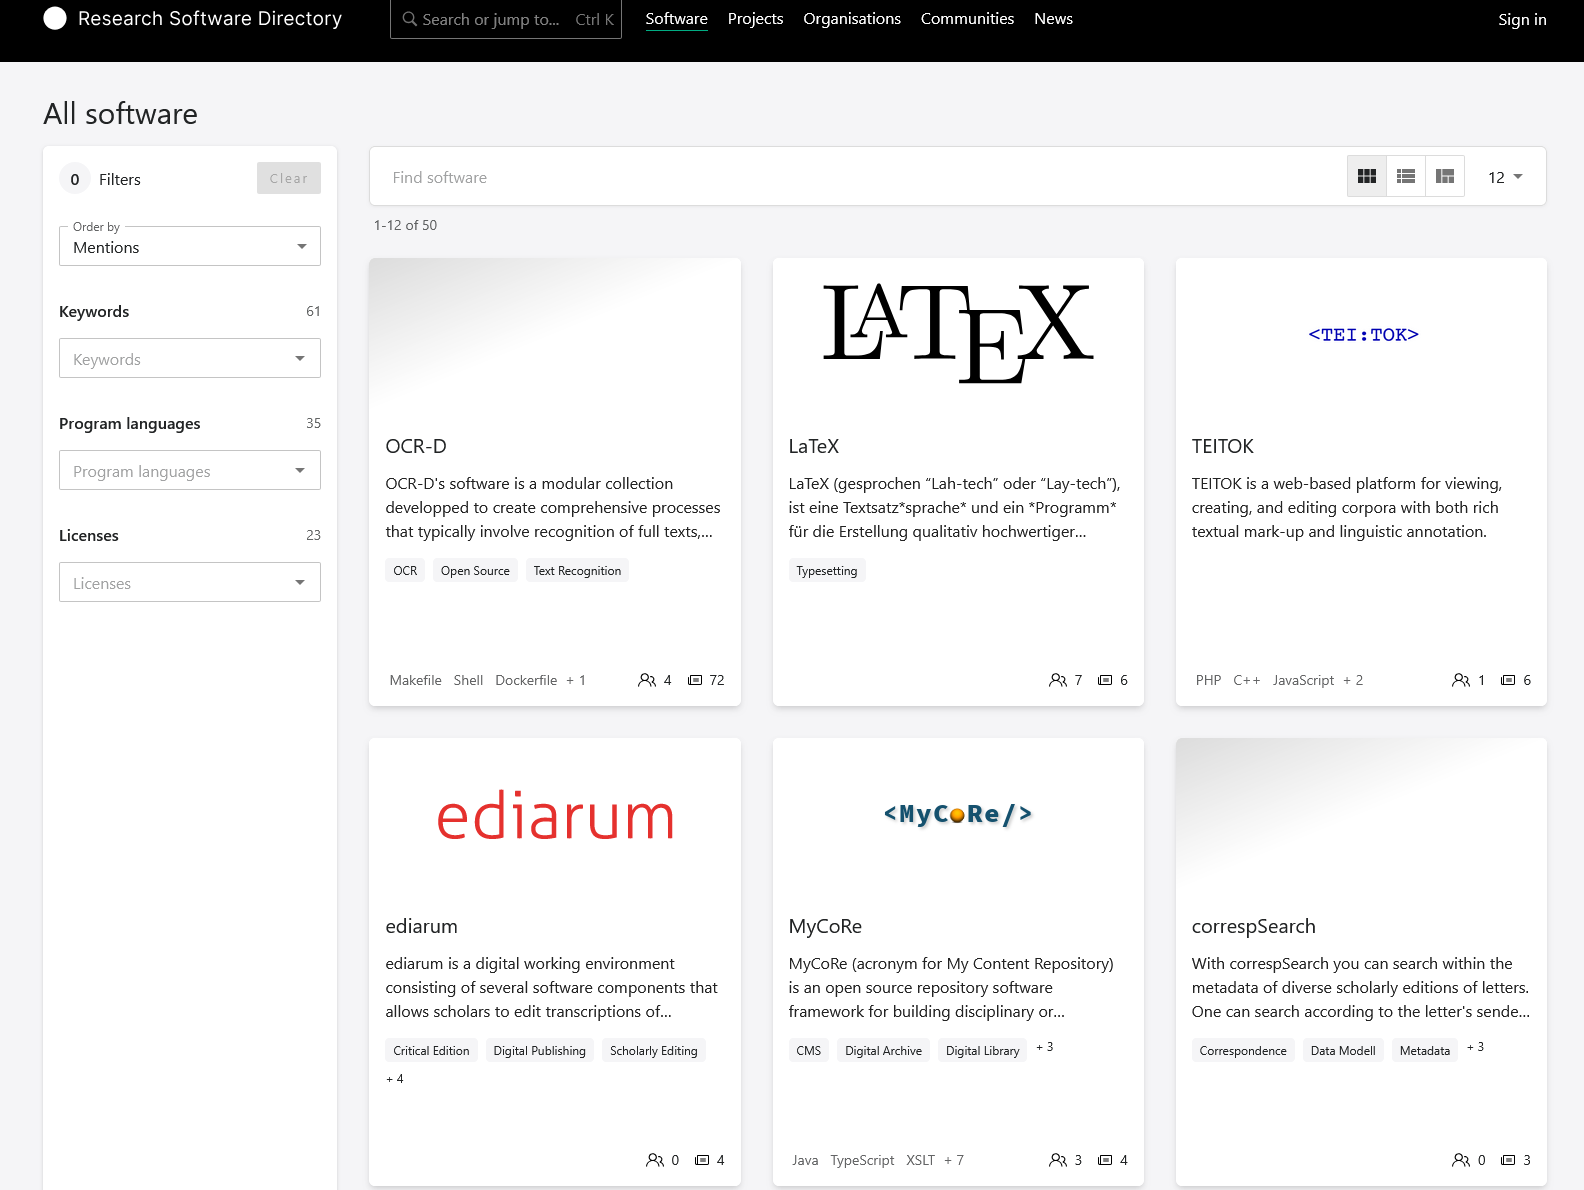
Task: Click the contributors icon on OCR-D card
Action: (x=647, y=680)
